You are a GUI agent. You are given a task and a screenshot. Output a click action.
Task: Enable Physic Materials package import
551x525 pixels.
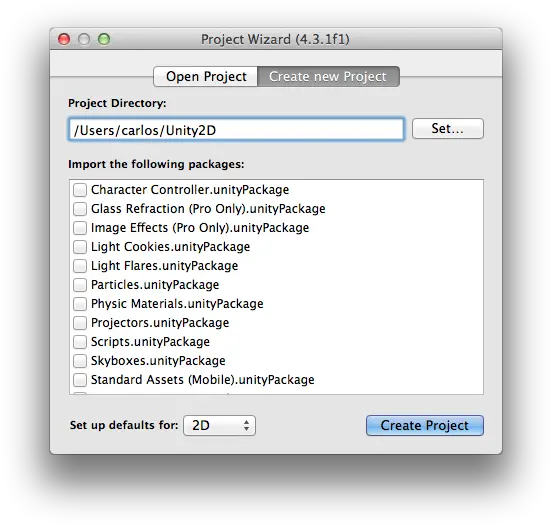click(x=80, y=304)
